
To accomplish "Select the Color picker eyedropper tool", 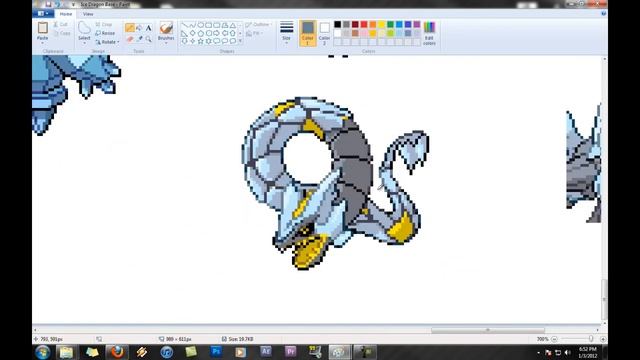I will point(139,39).
